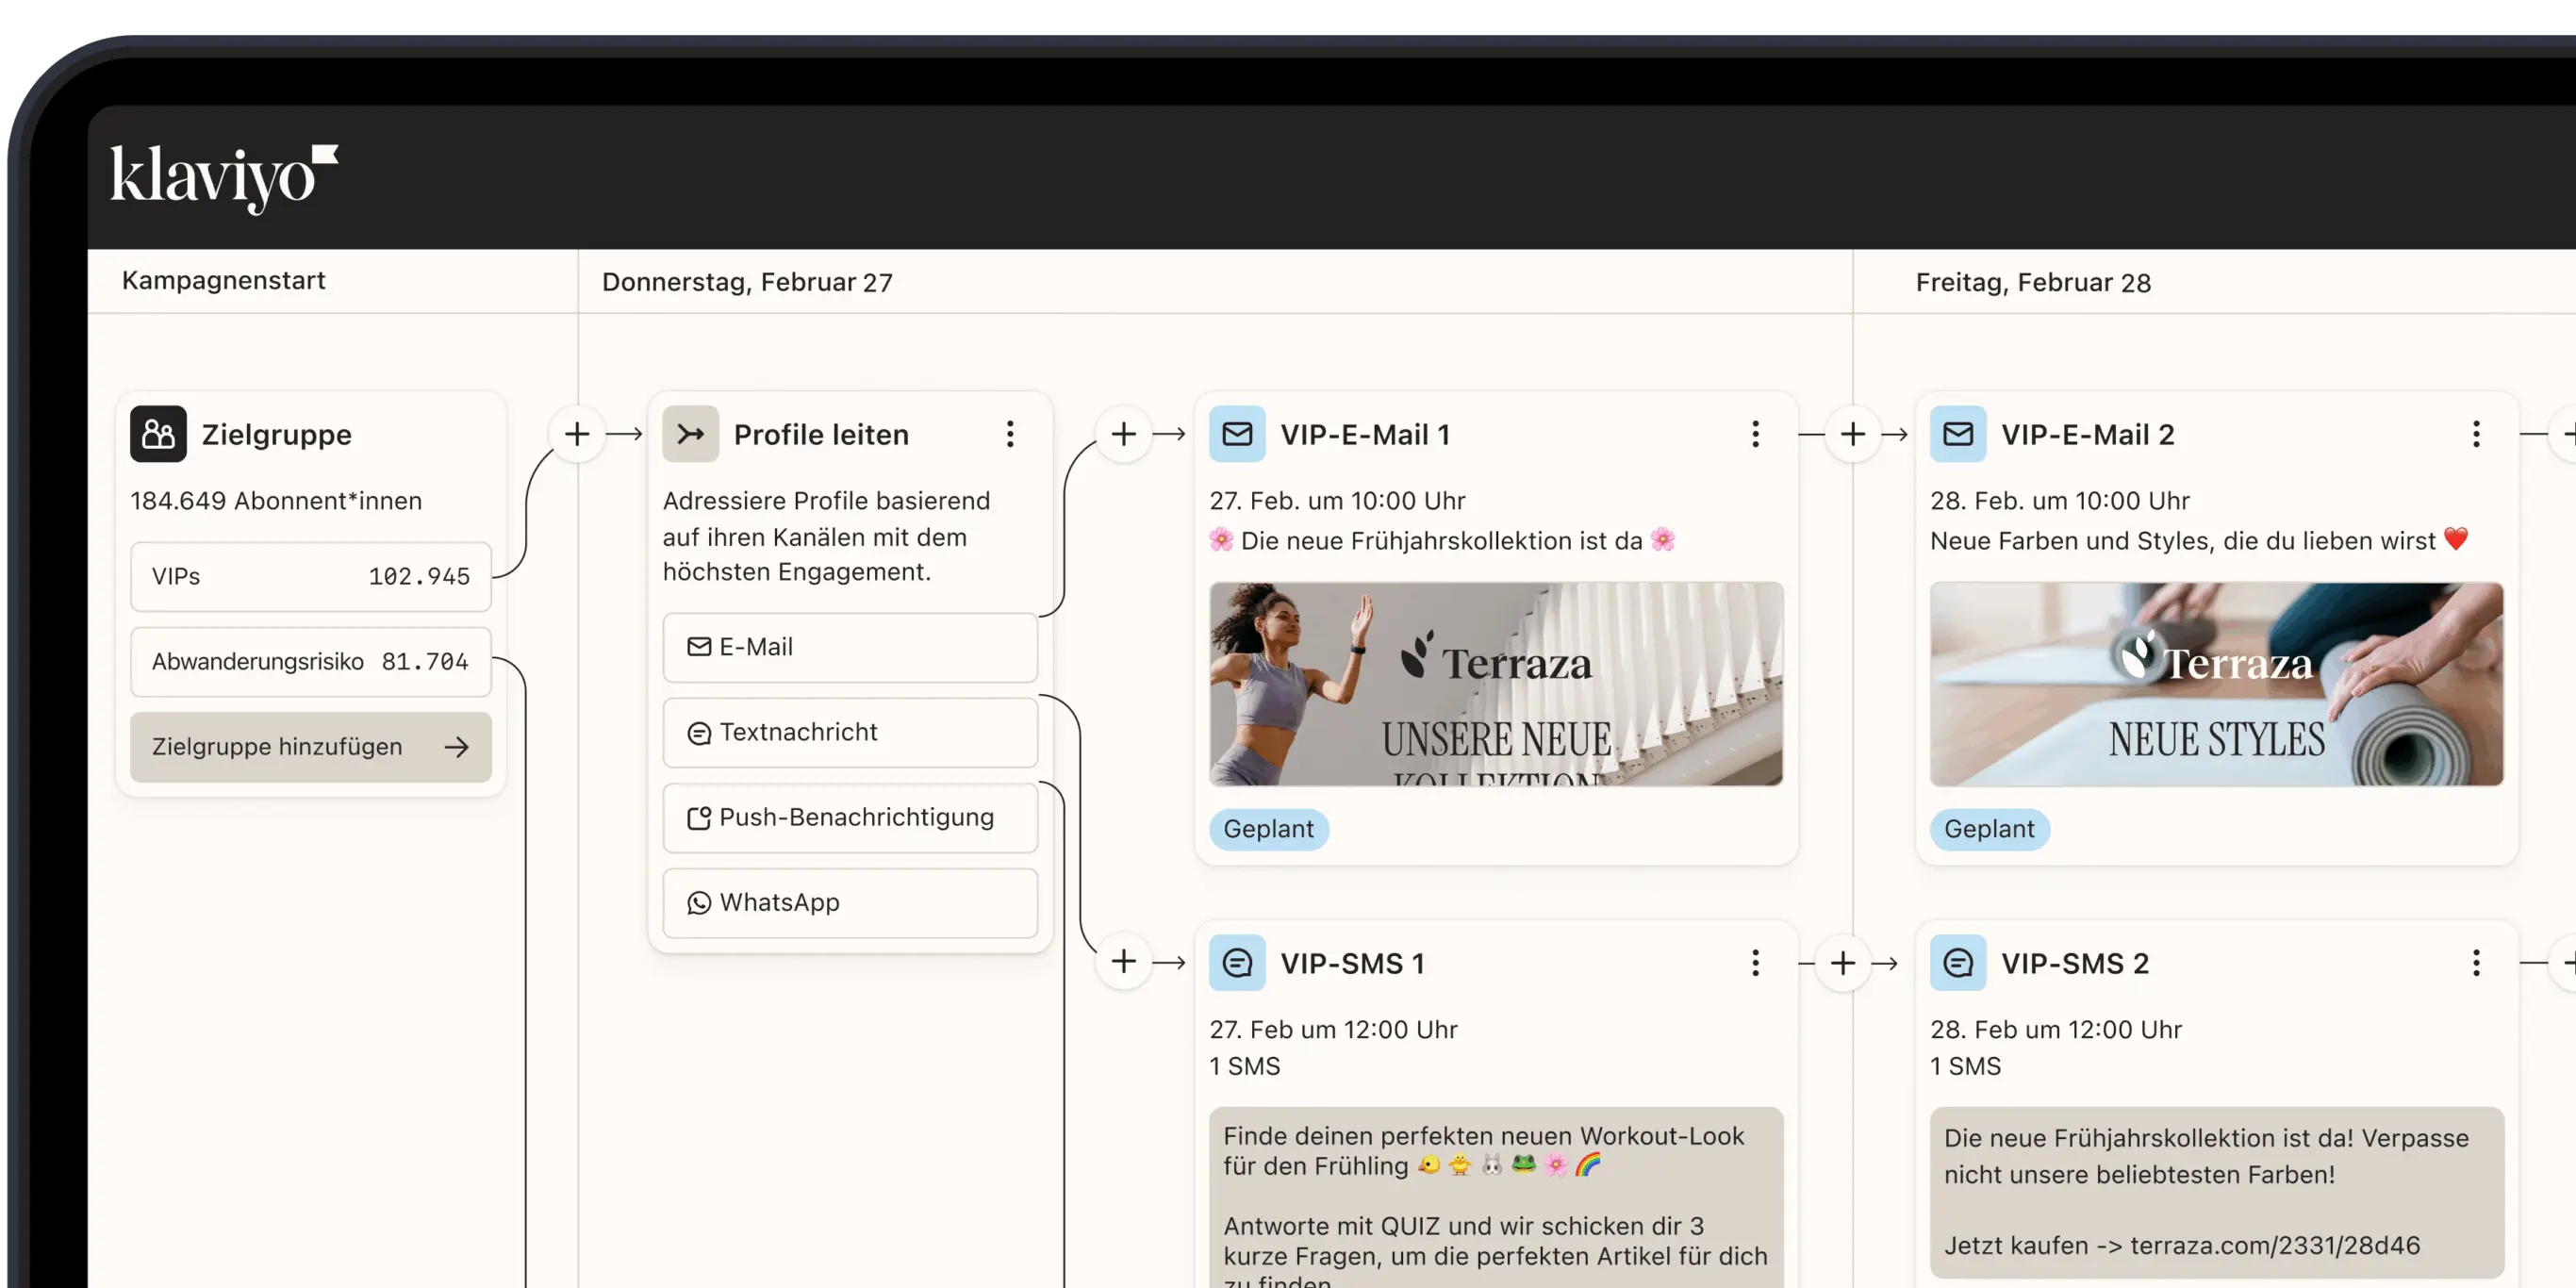2576x1288 pixels.
Task: Click the WhatsApp logo icon
Action: pos(699,903)
